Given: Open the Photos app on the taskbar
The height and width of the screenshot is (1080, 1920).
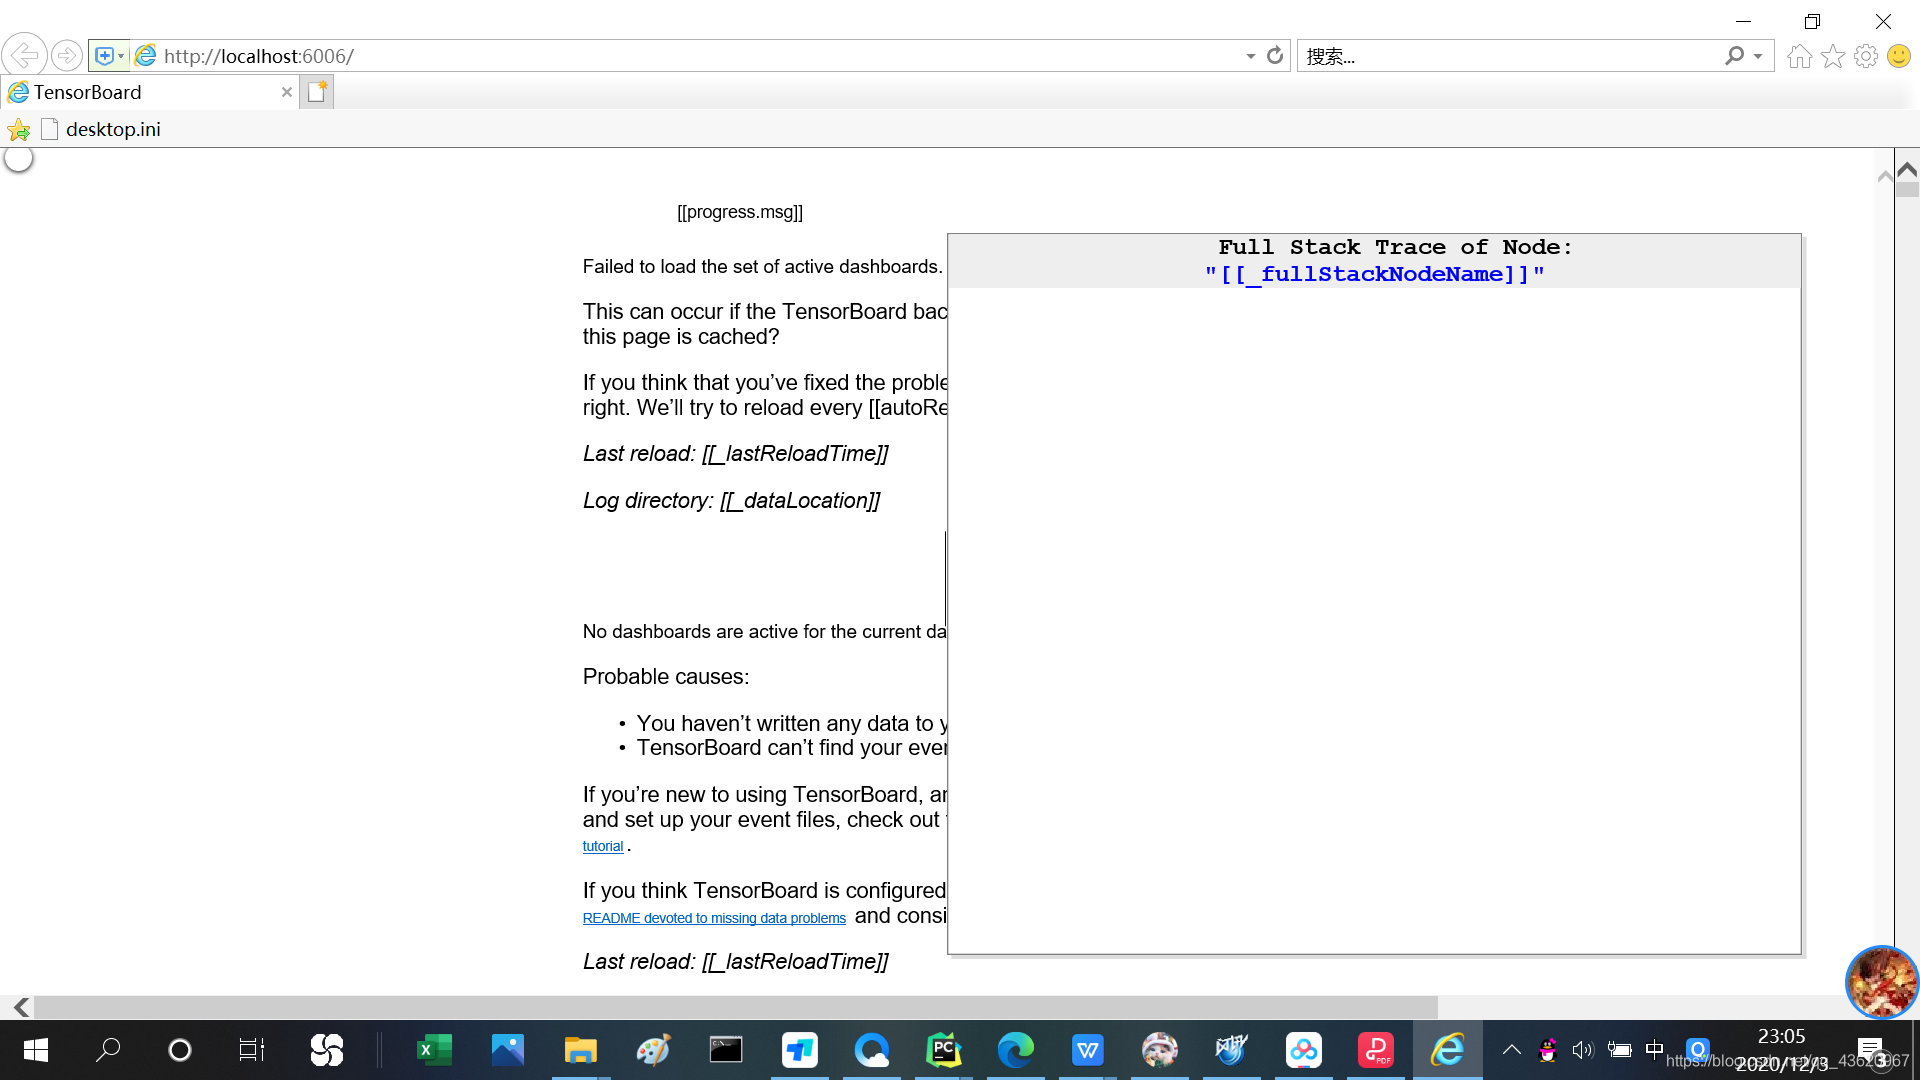Looking at the screenshot, I should click(x=508, y=1050).
